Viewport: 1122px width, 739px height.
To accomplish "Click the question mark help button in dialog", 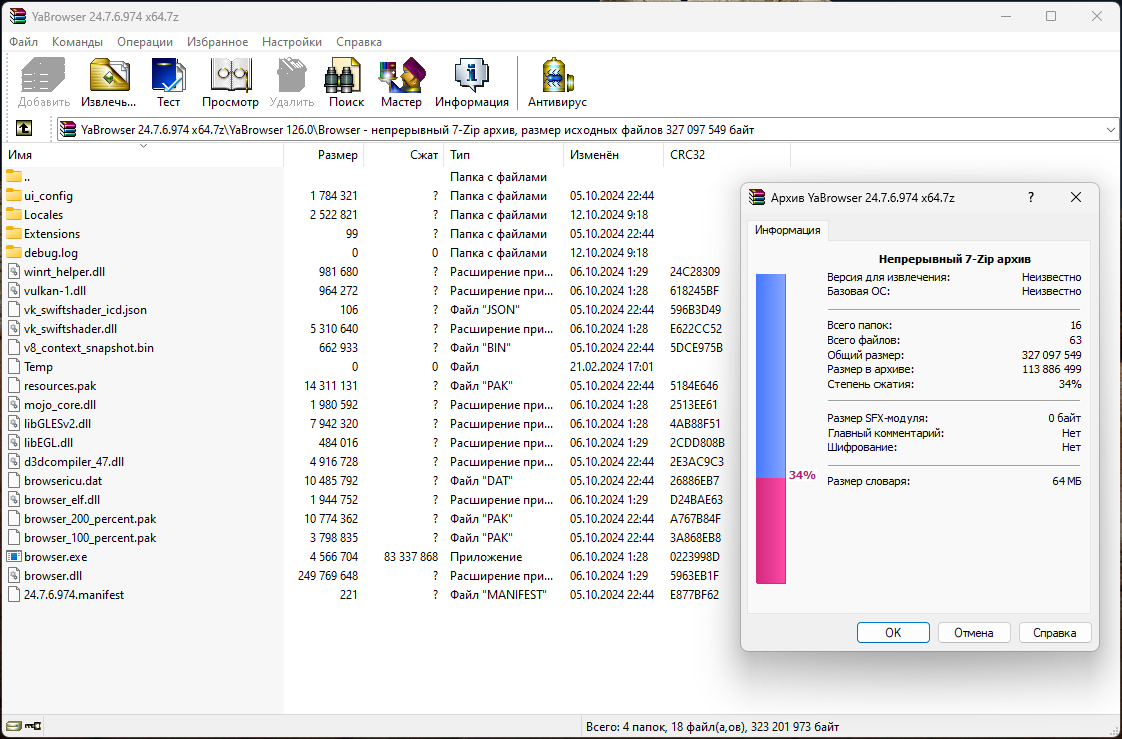I will pos(1031,197).
